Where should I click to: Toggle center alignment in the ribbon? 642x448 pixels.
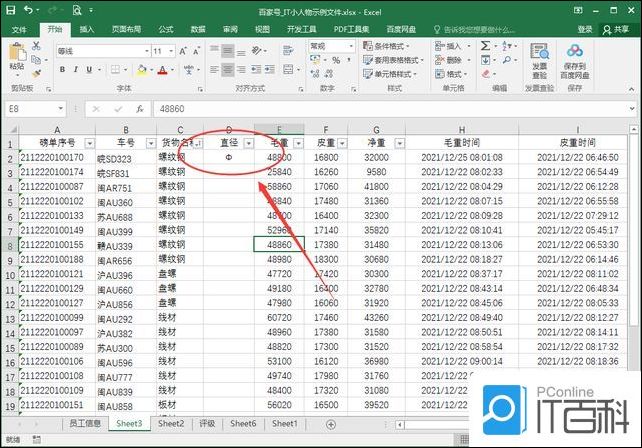point(229,70)
